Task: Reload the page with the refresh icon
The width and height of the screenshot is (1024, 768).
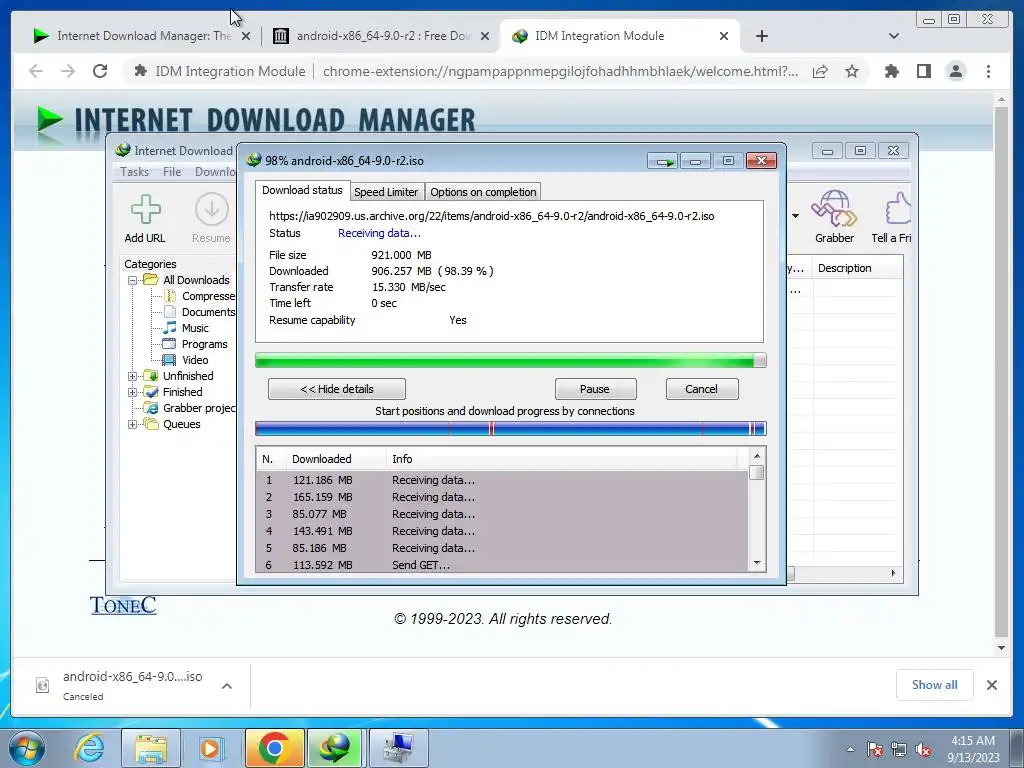Action: (x=100, y=71)
